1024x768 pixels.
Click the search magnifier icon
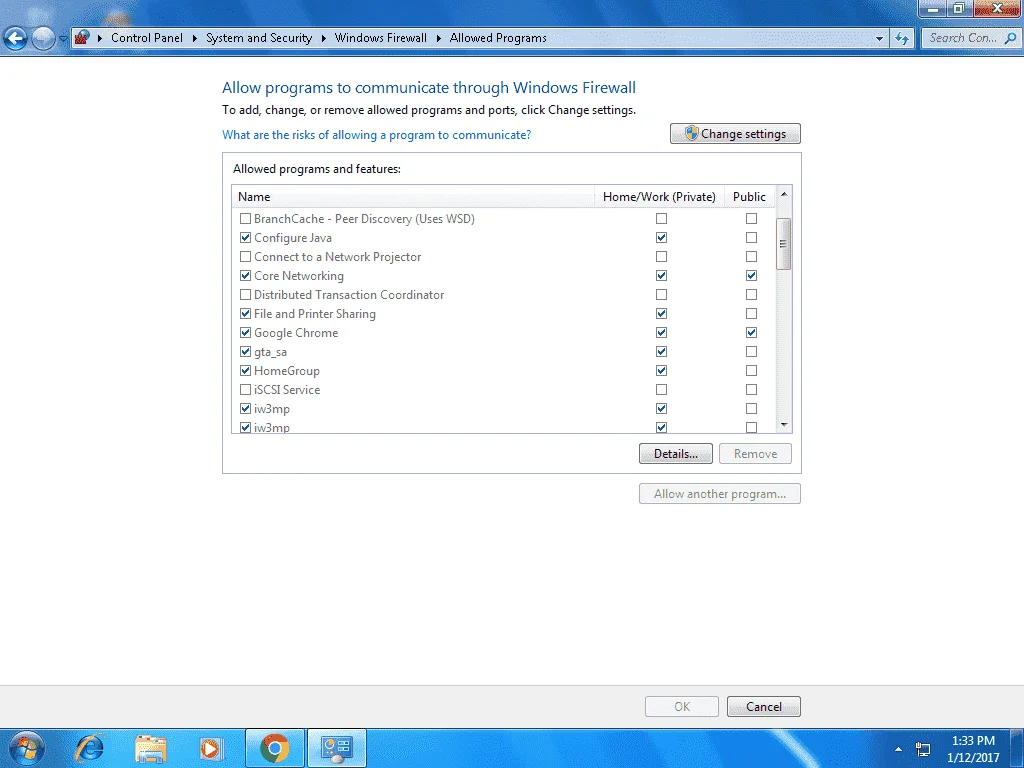click(1010, 38)
